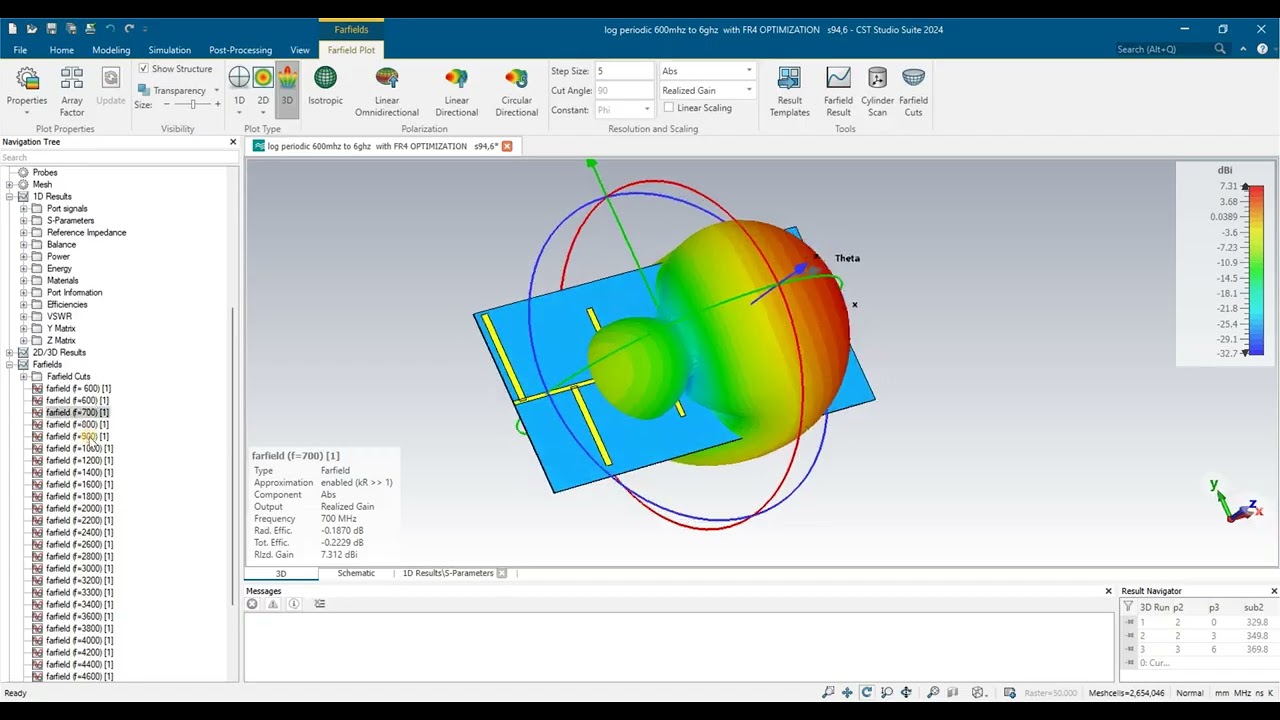Screen dimensions: 1280x720
Task: Select Isotropic polarization
Action: coord(325,87)
